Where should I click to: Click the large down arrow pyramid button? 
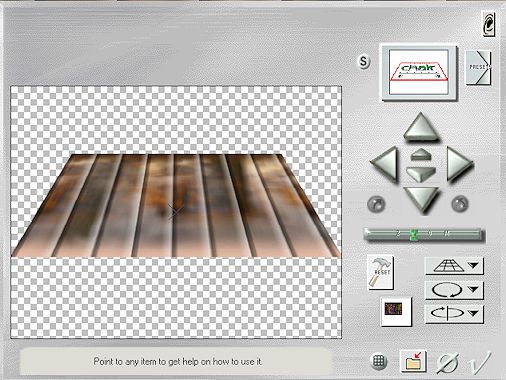[421, 199]
